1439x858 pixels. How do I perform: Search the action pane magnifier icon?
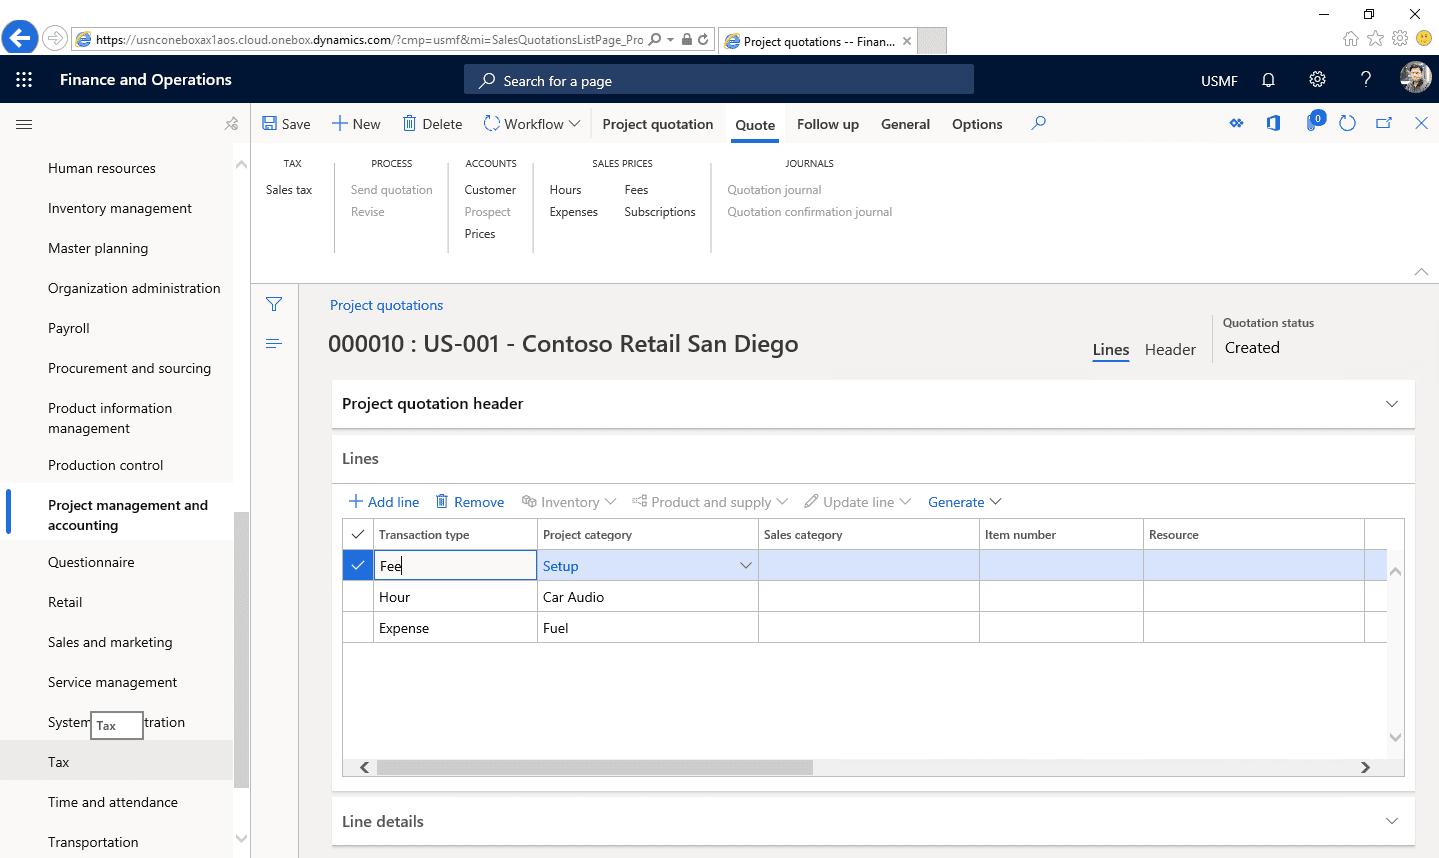[1039, 123]
